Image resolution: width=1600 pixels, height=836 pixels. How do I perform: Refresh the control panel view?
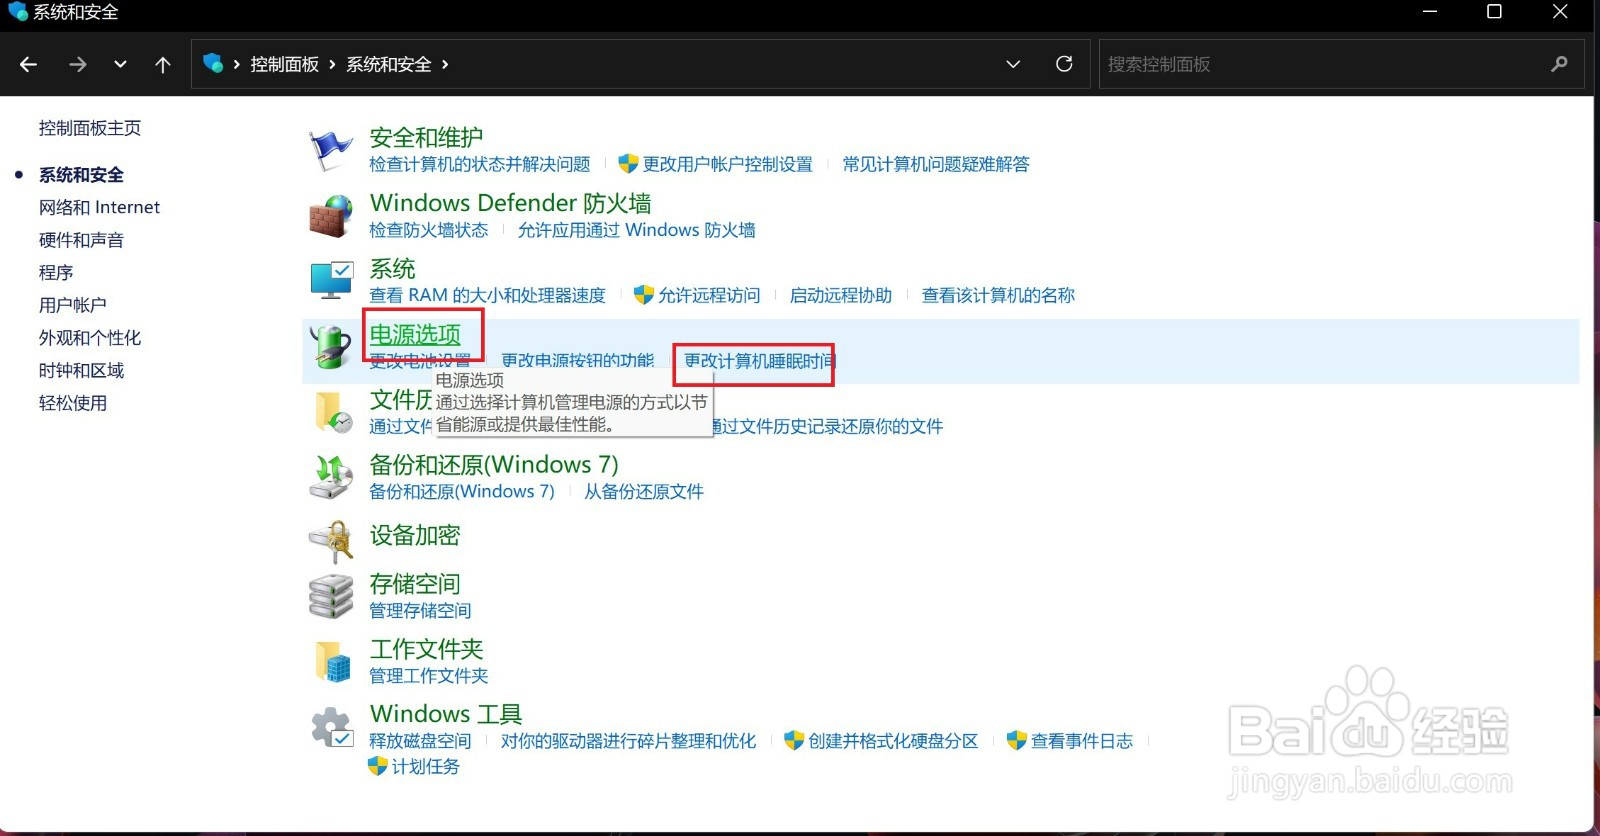(1064, 64)
